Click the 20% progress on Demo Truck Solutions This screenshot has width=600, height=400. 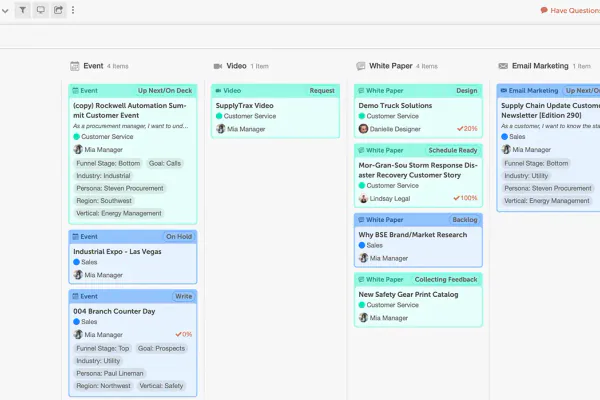[467, 129]
